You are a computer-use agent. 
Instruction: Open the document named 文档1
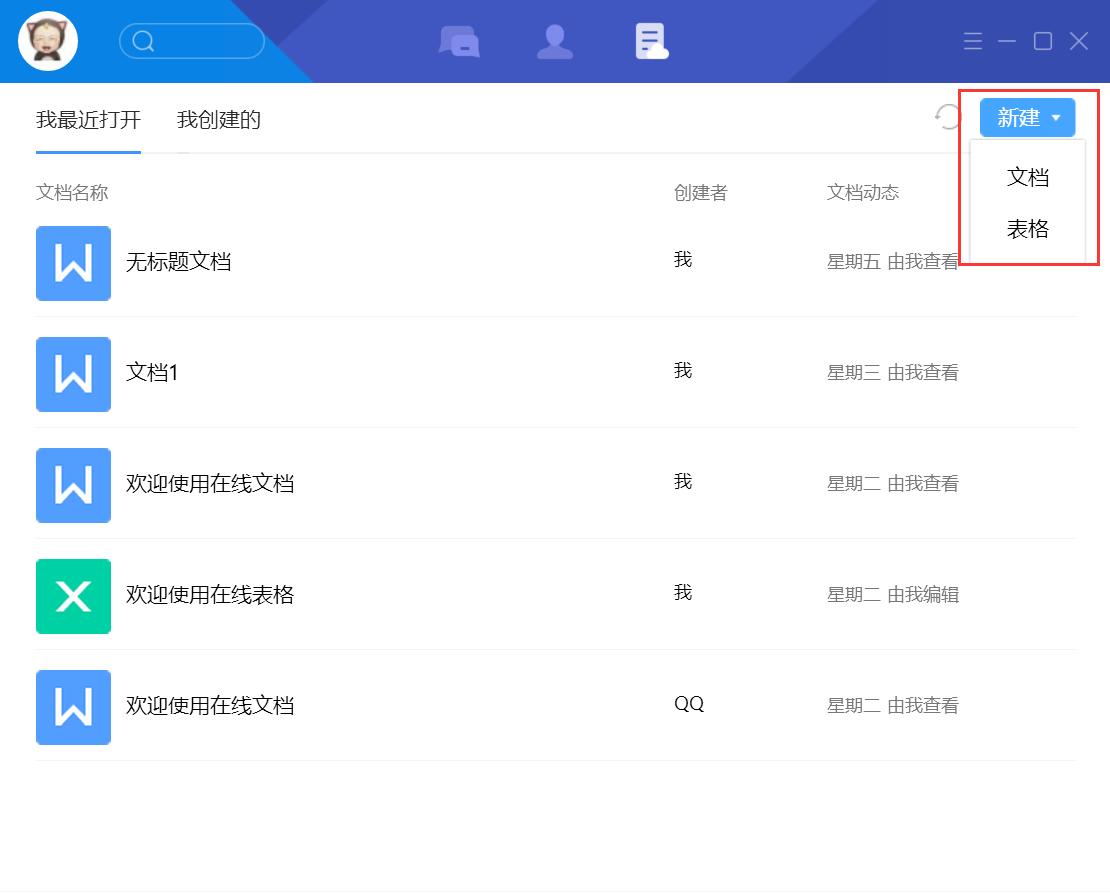tap(152, 373)
